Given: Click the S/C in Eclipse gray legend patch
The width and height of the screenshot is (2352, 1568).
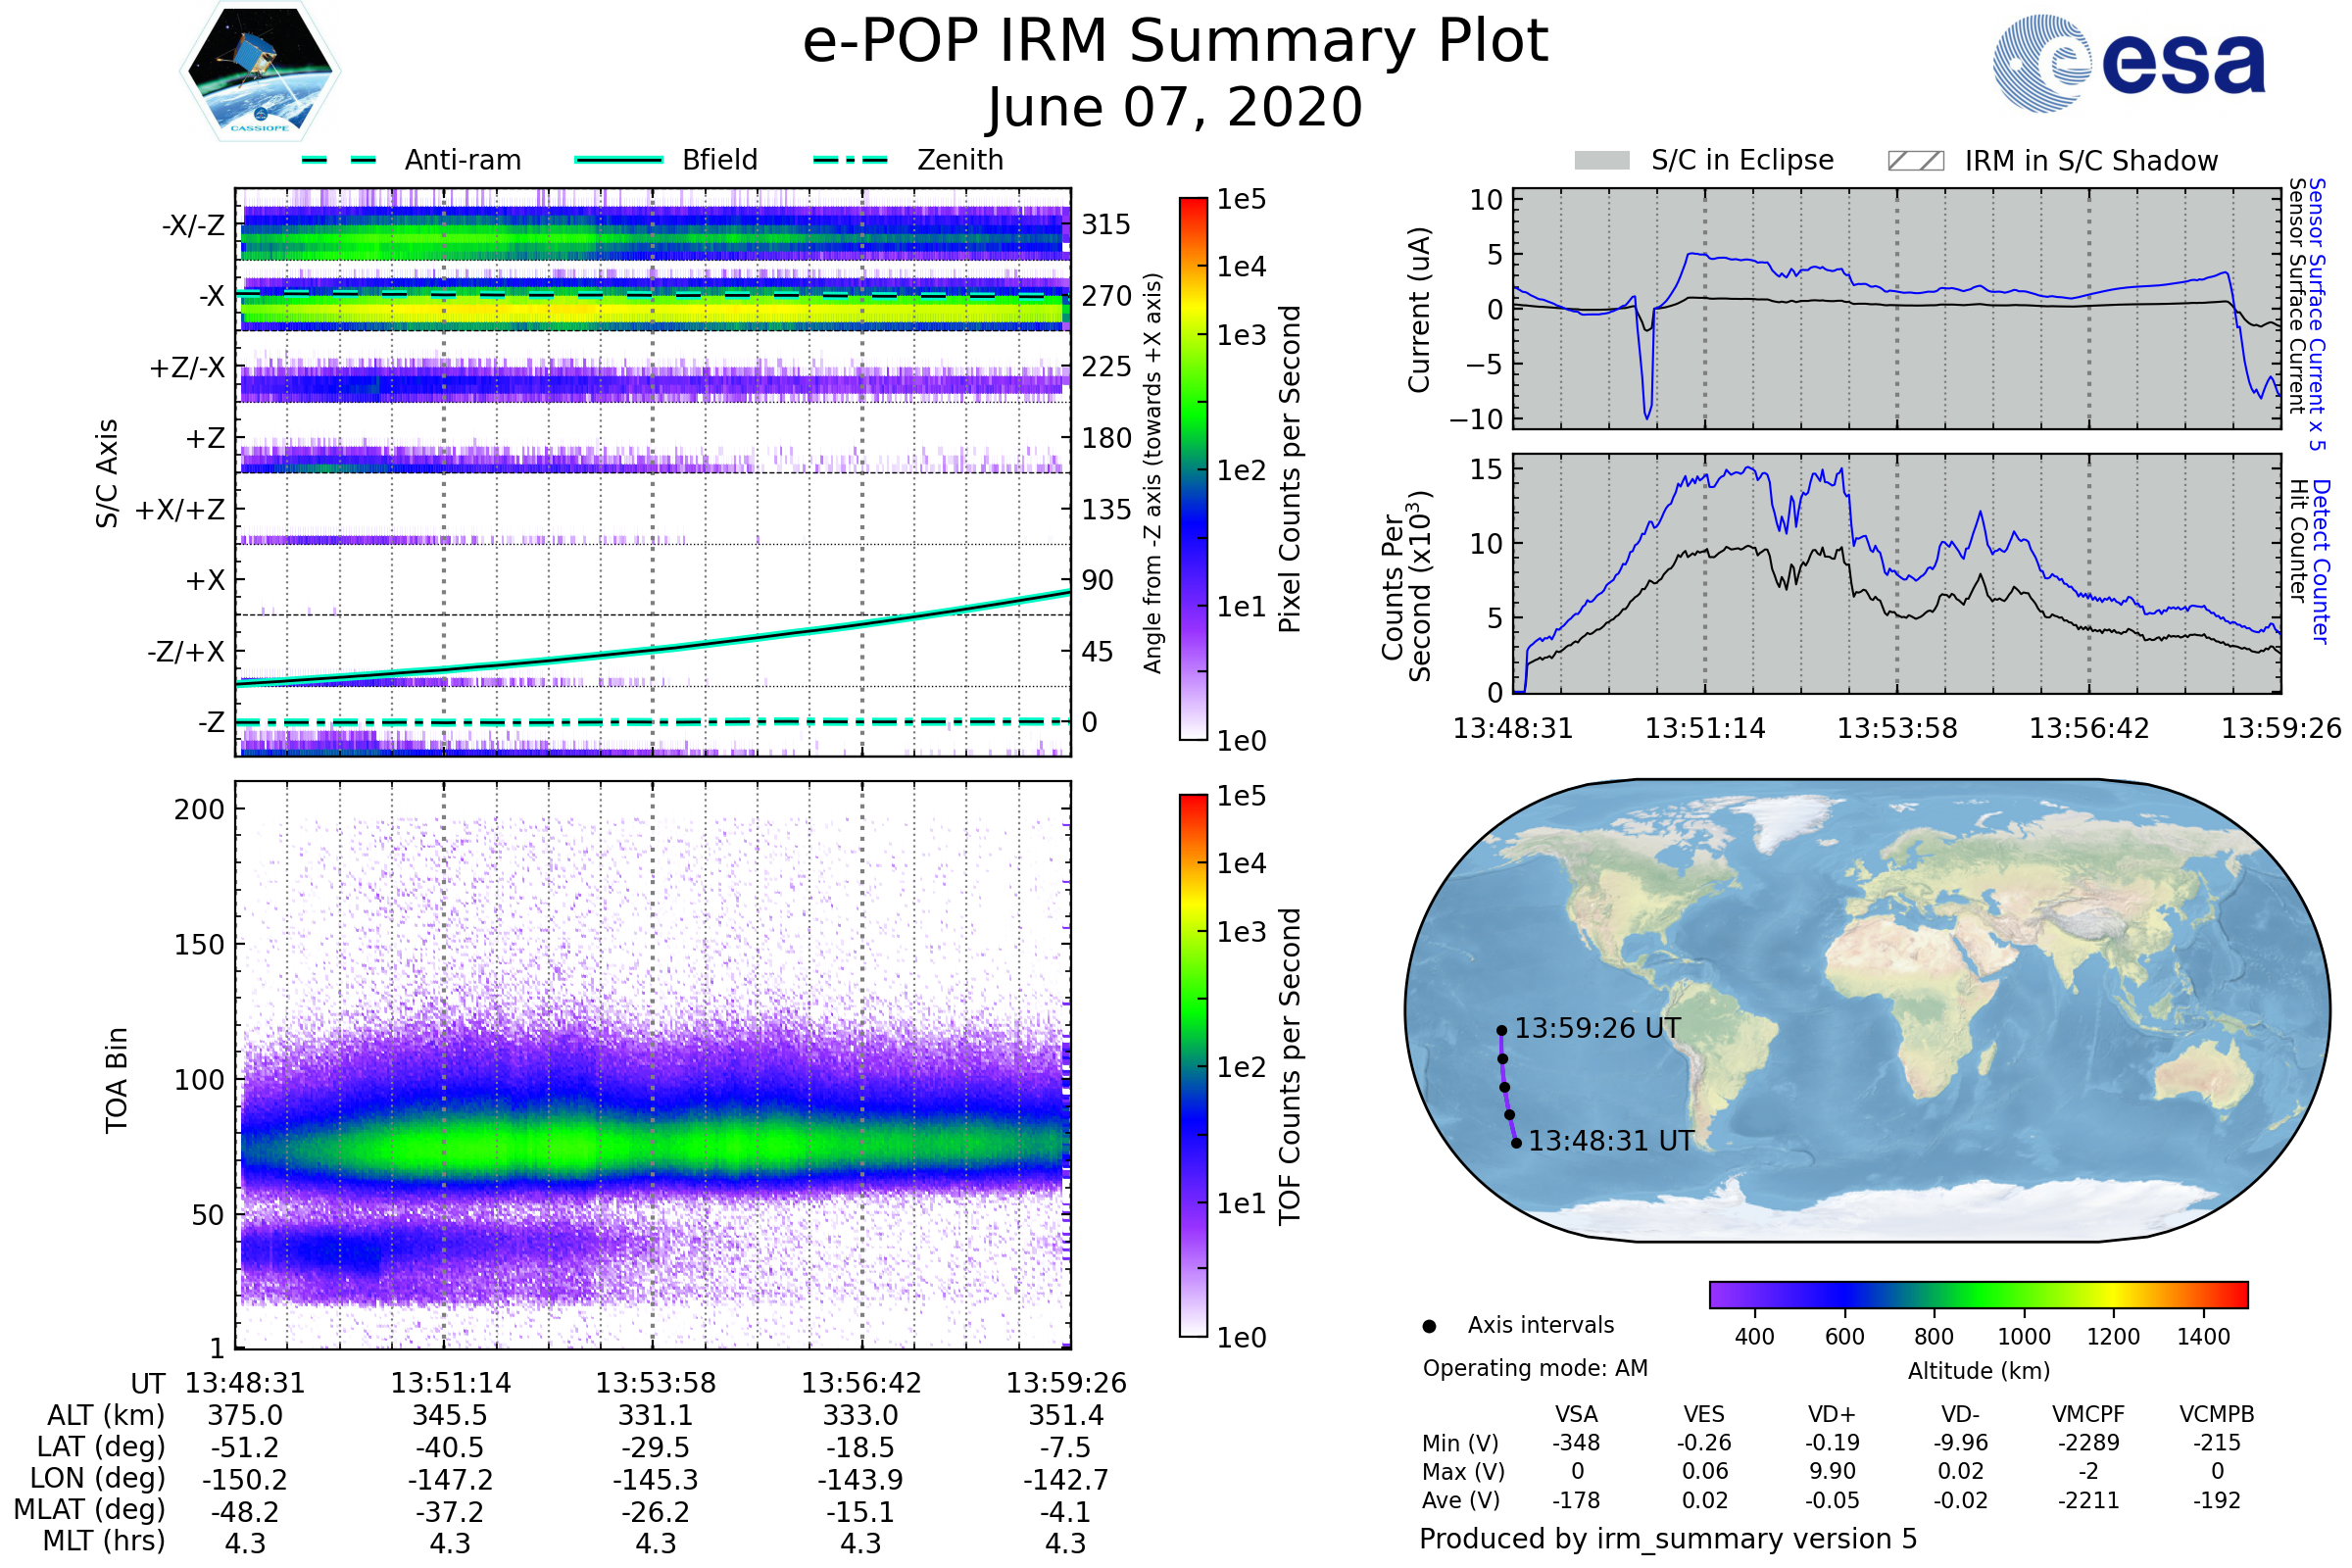Looking at the screenshot, I should pos(1601,161).
